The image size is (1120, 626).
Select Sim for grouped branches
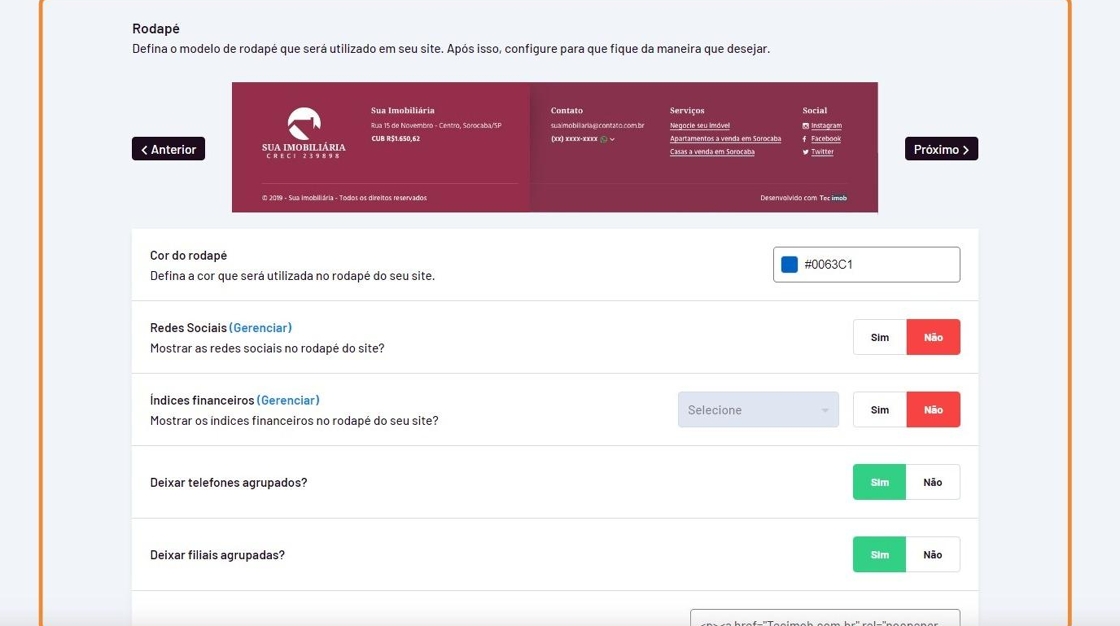879,555
